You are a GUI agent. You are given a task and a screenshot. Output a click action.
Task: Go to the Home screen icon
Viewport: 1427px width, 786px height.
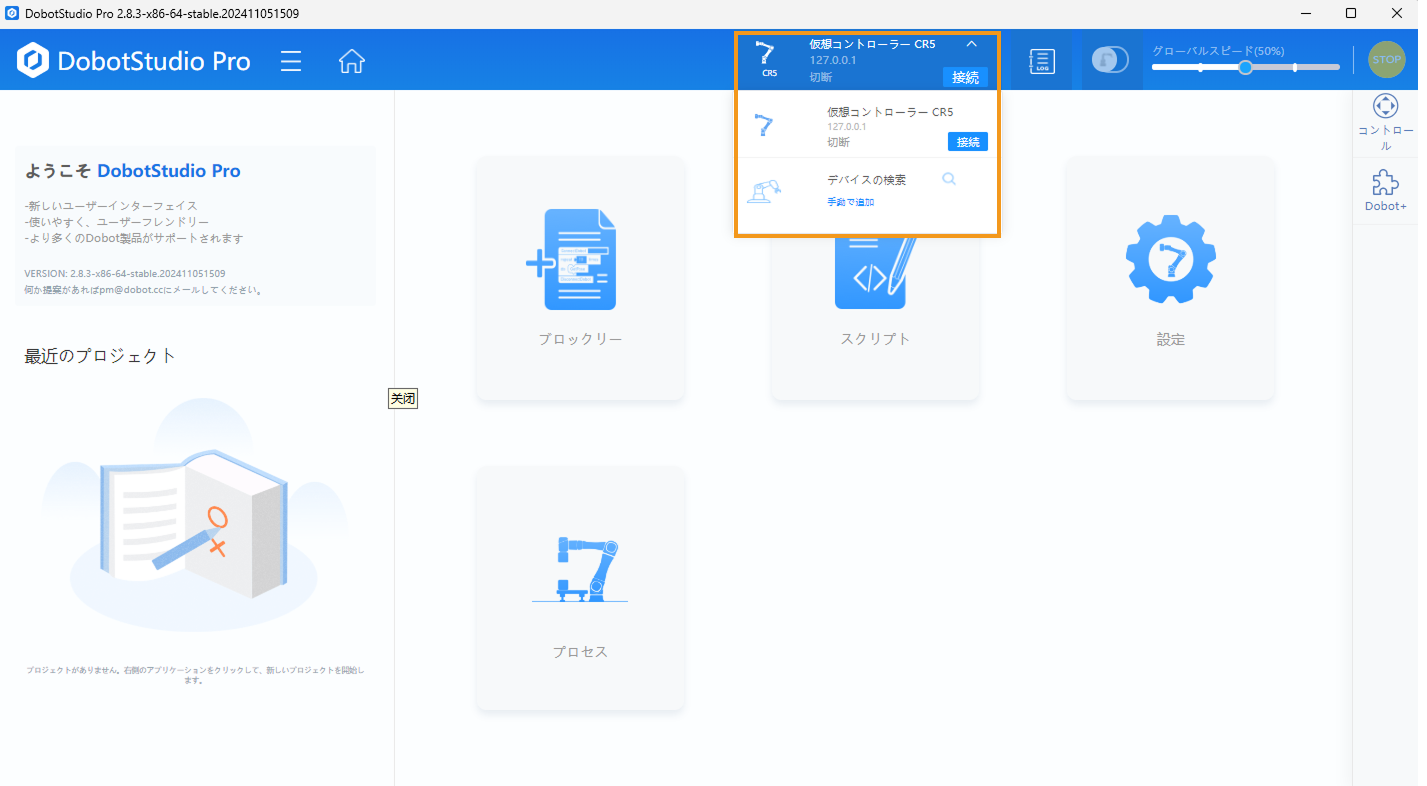click(351, 61)
